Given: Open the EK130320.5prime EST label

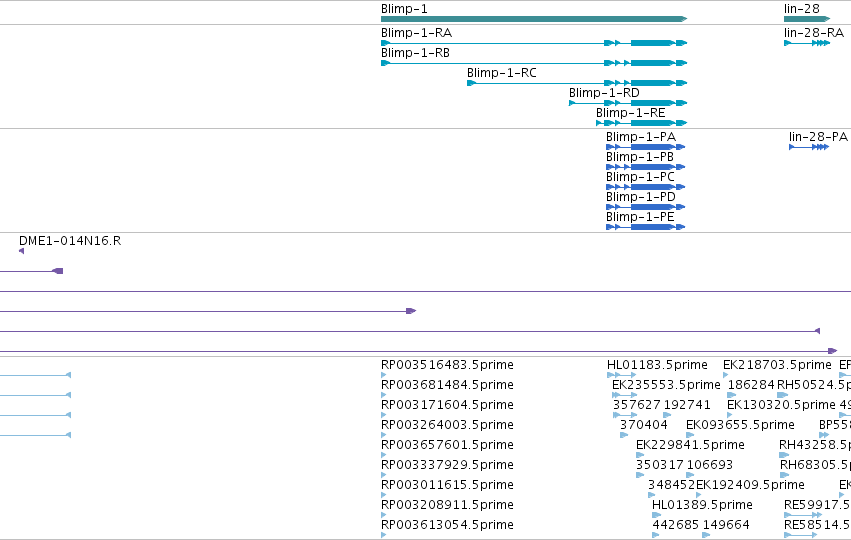Looking at the screenshot, I should pos(782,405).
